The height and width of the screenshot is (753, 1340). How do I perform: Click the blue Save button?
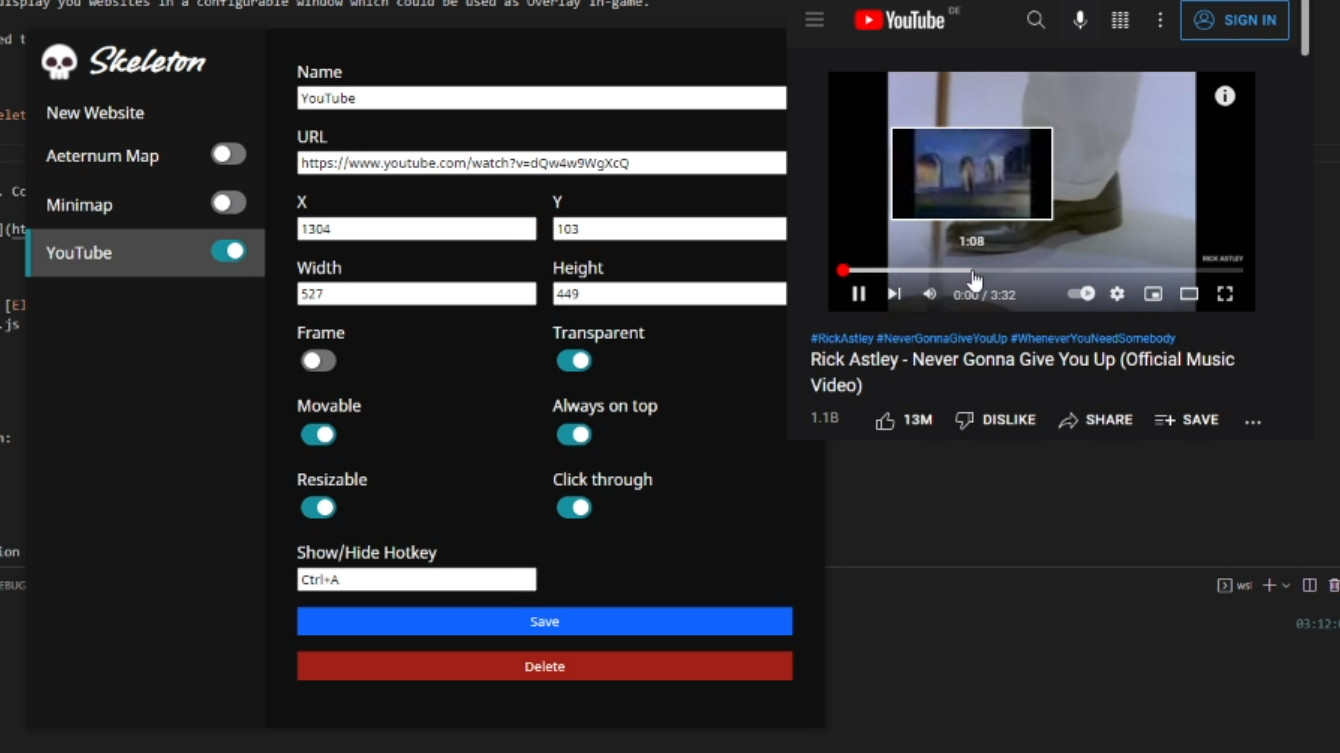point(544,621)
